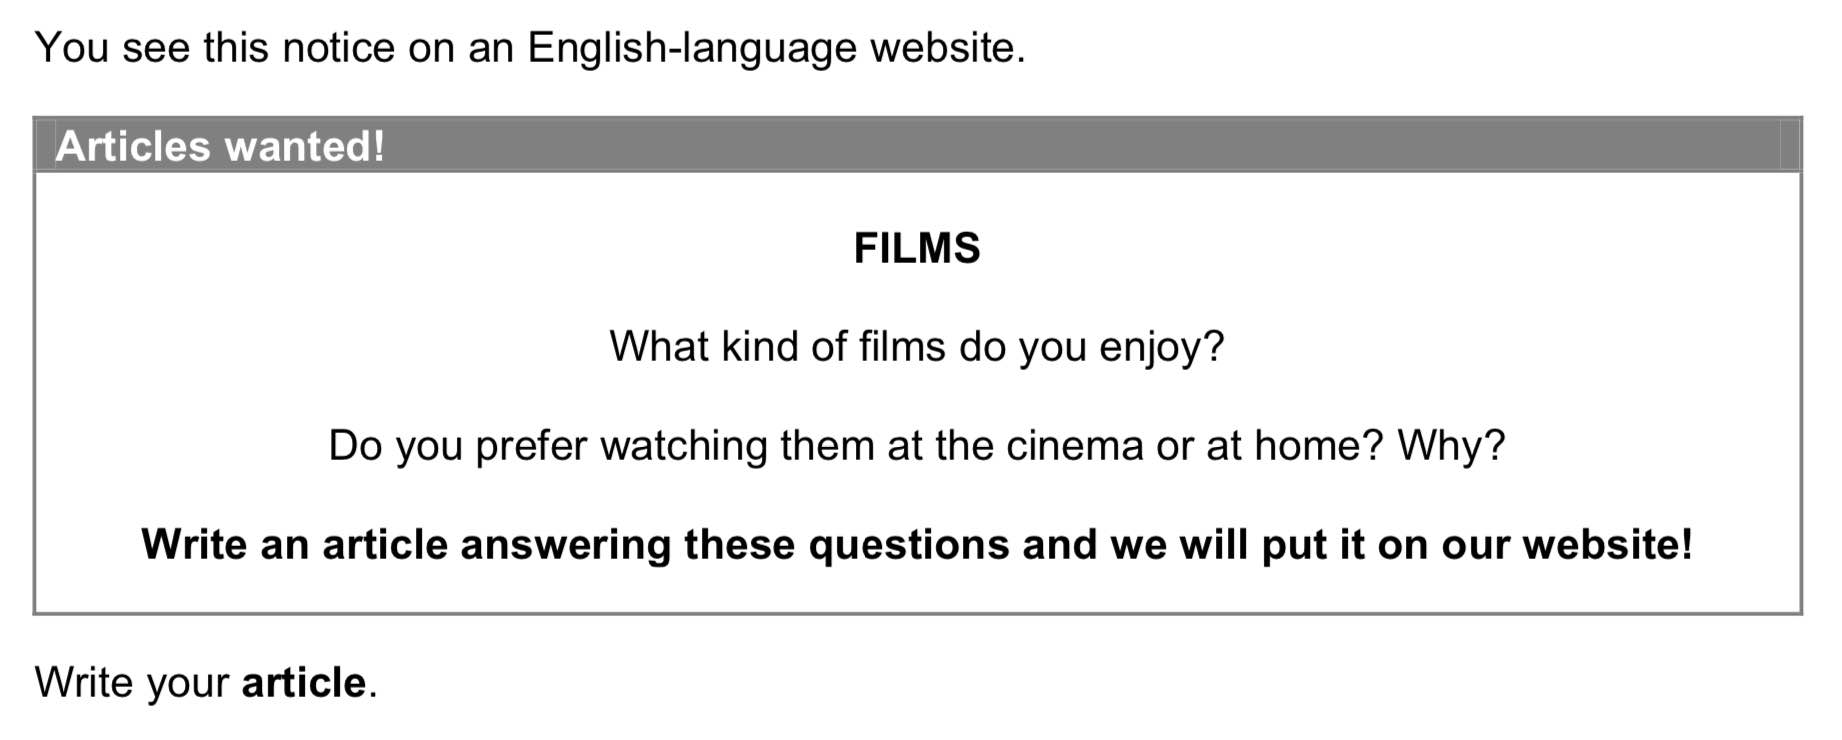This screenshot has height=740, width=1842.
Task: Click the "Articles wanted!" header text
Action: [x=220, y=146]
